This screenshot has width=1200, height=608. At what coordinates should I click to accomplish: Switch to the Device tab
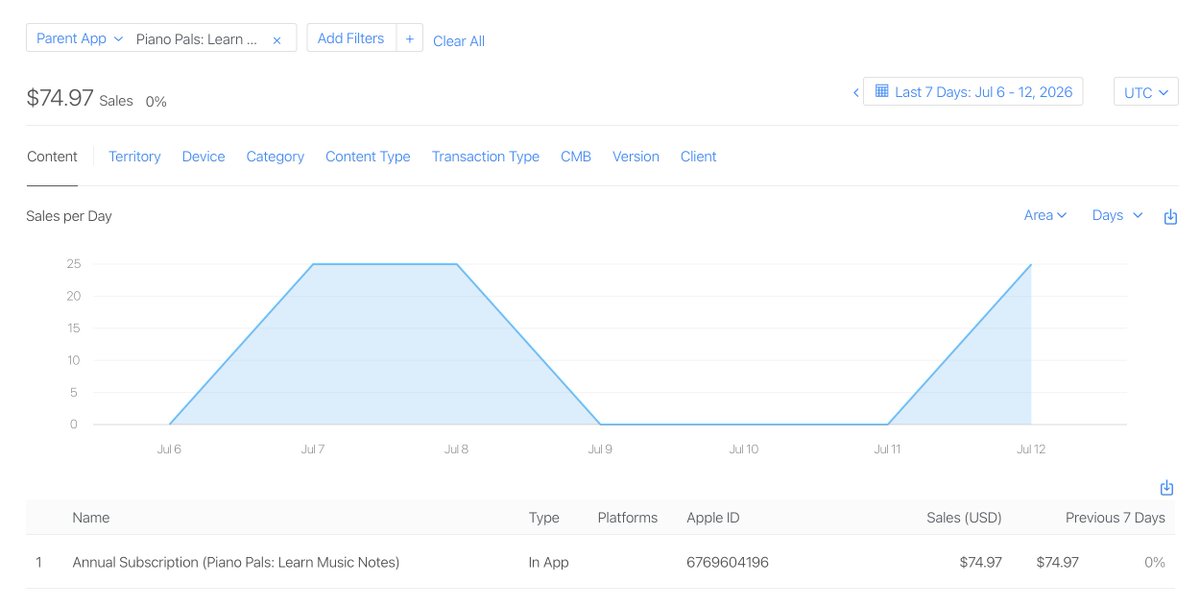tap(203, 156)
